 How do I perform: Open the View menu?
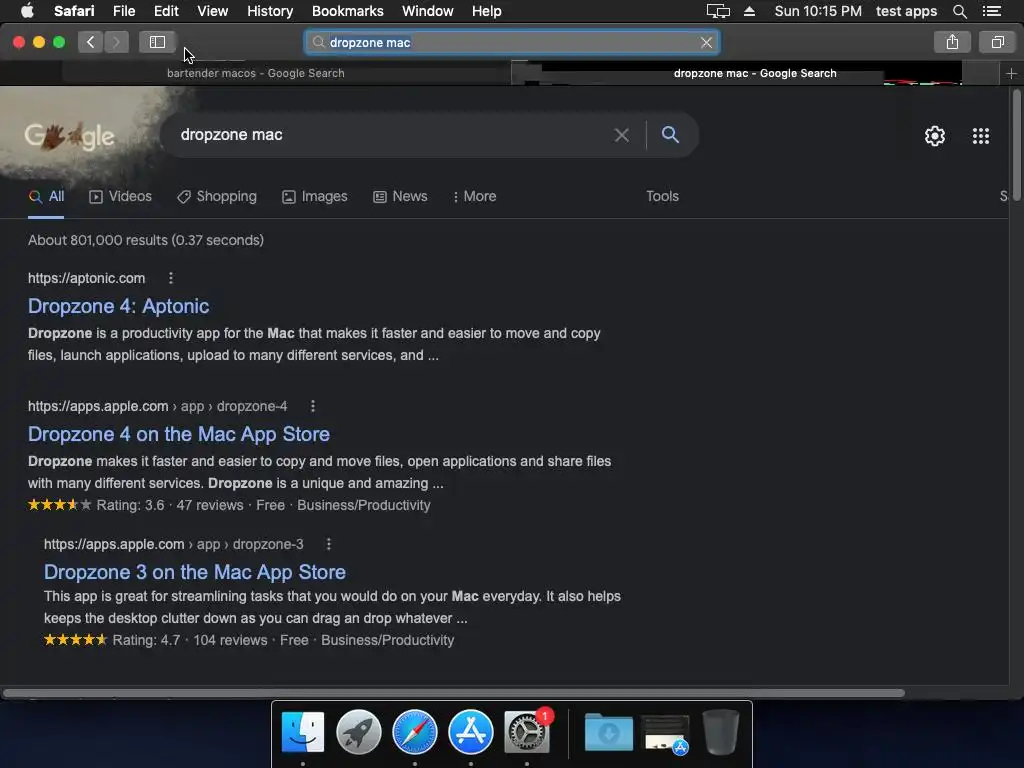[x=213, y=11]
